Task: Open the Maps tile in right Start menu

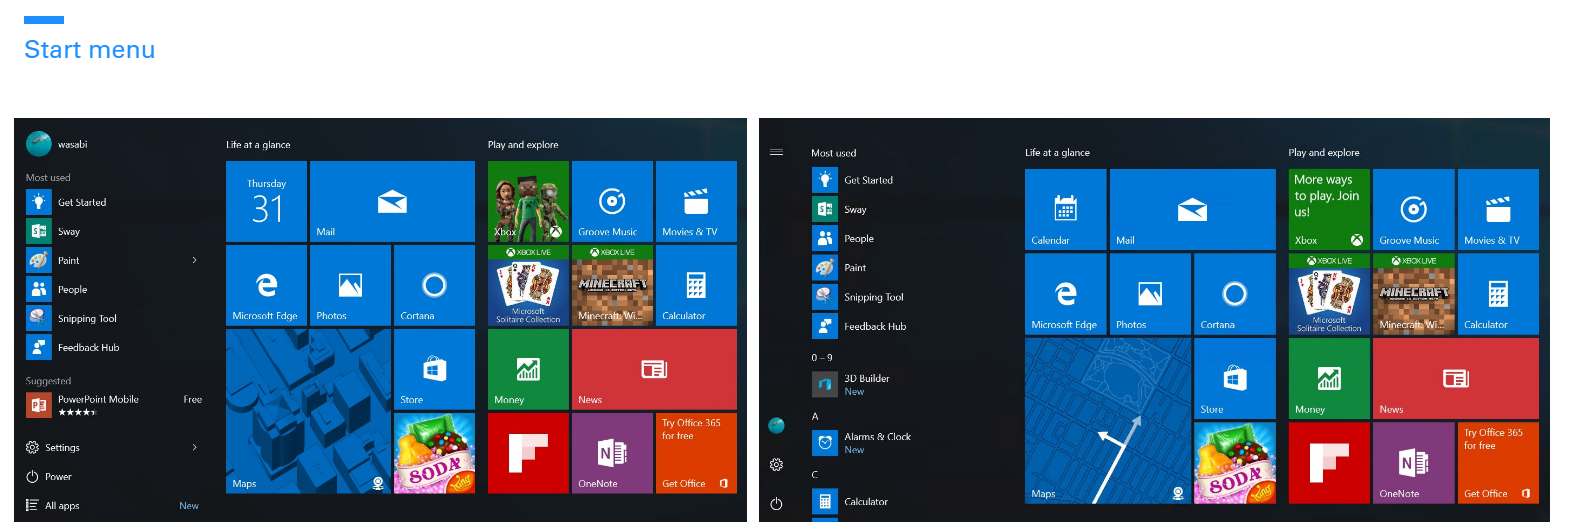Action: click(x=1108, y=421)
